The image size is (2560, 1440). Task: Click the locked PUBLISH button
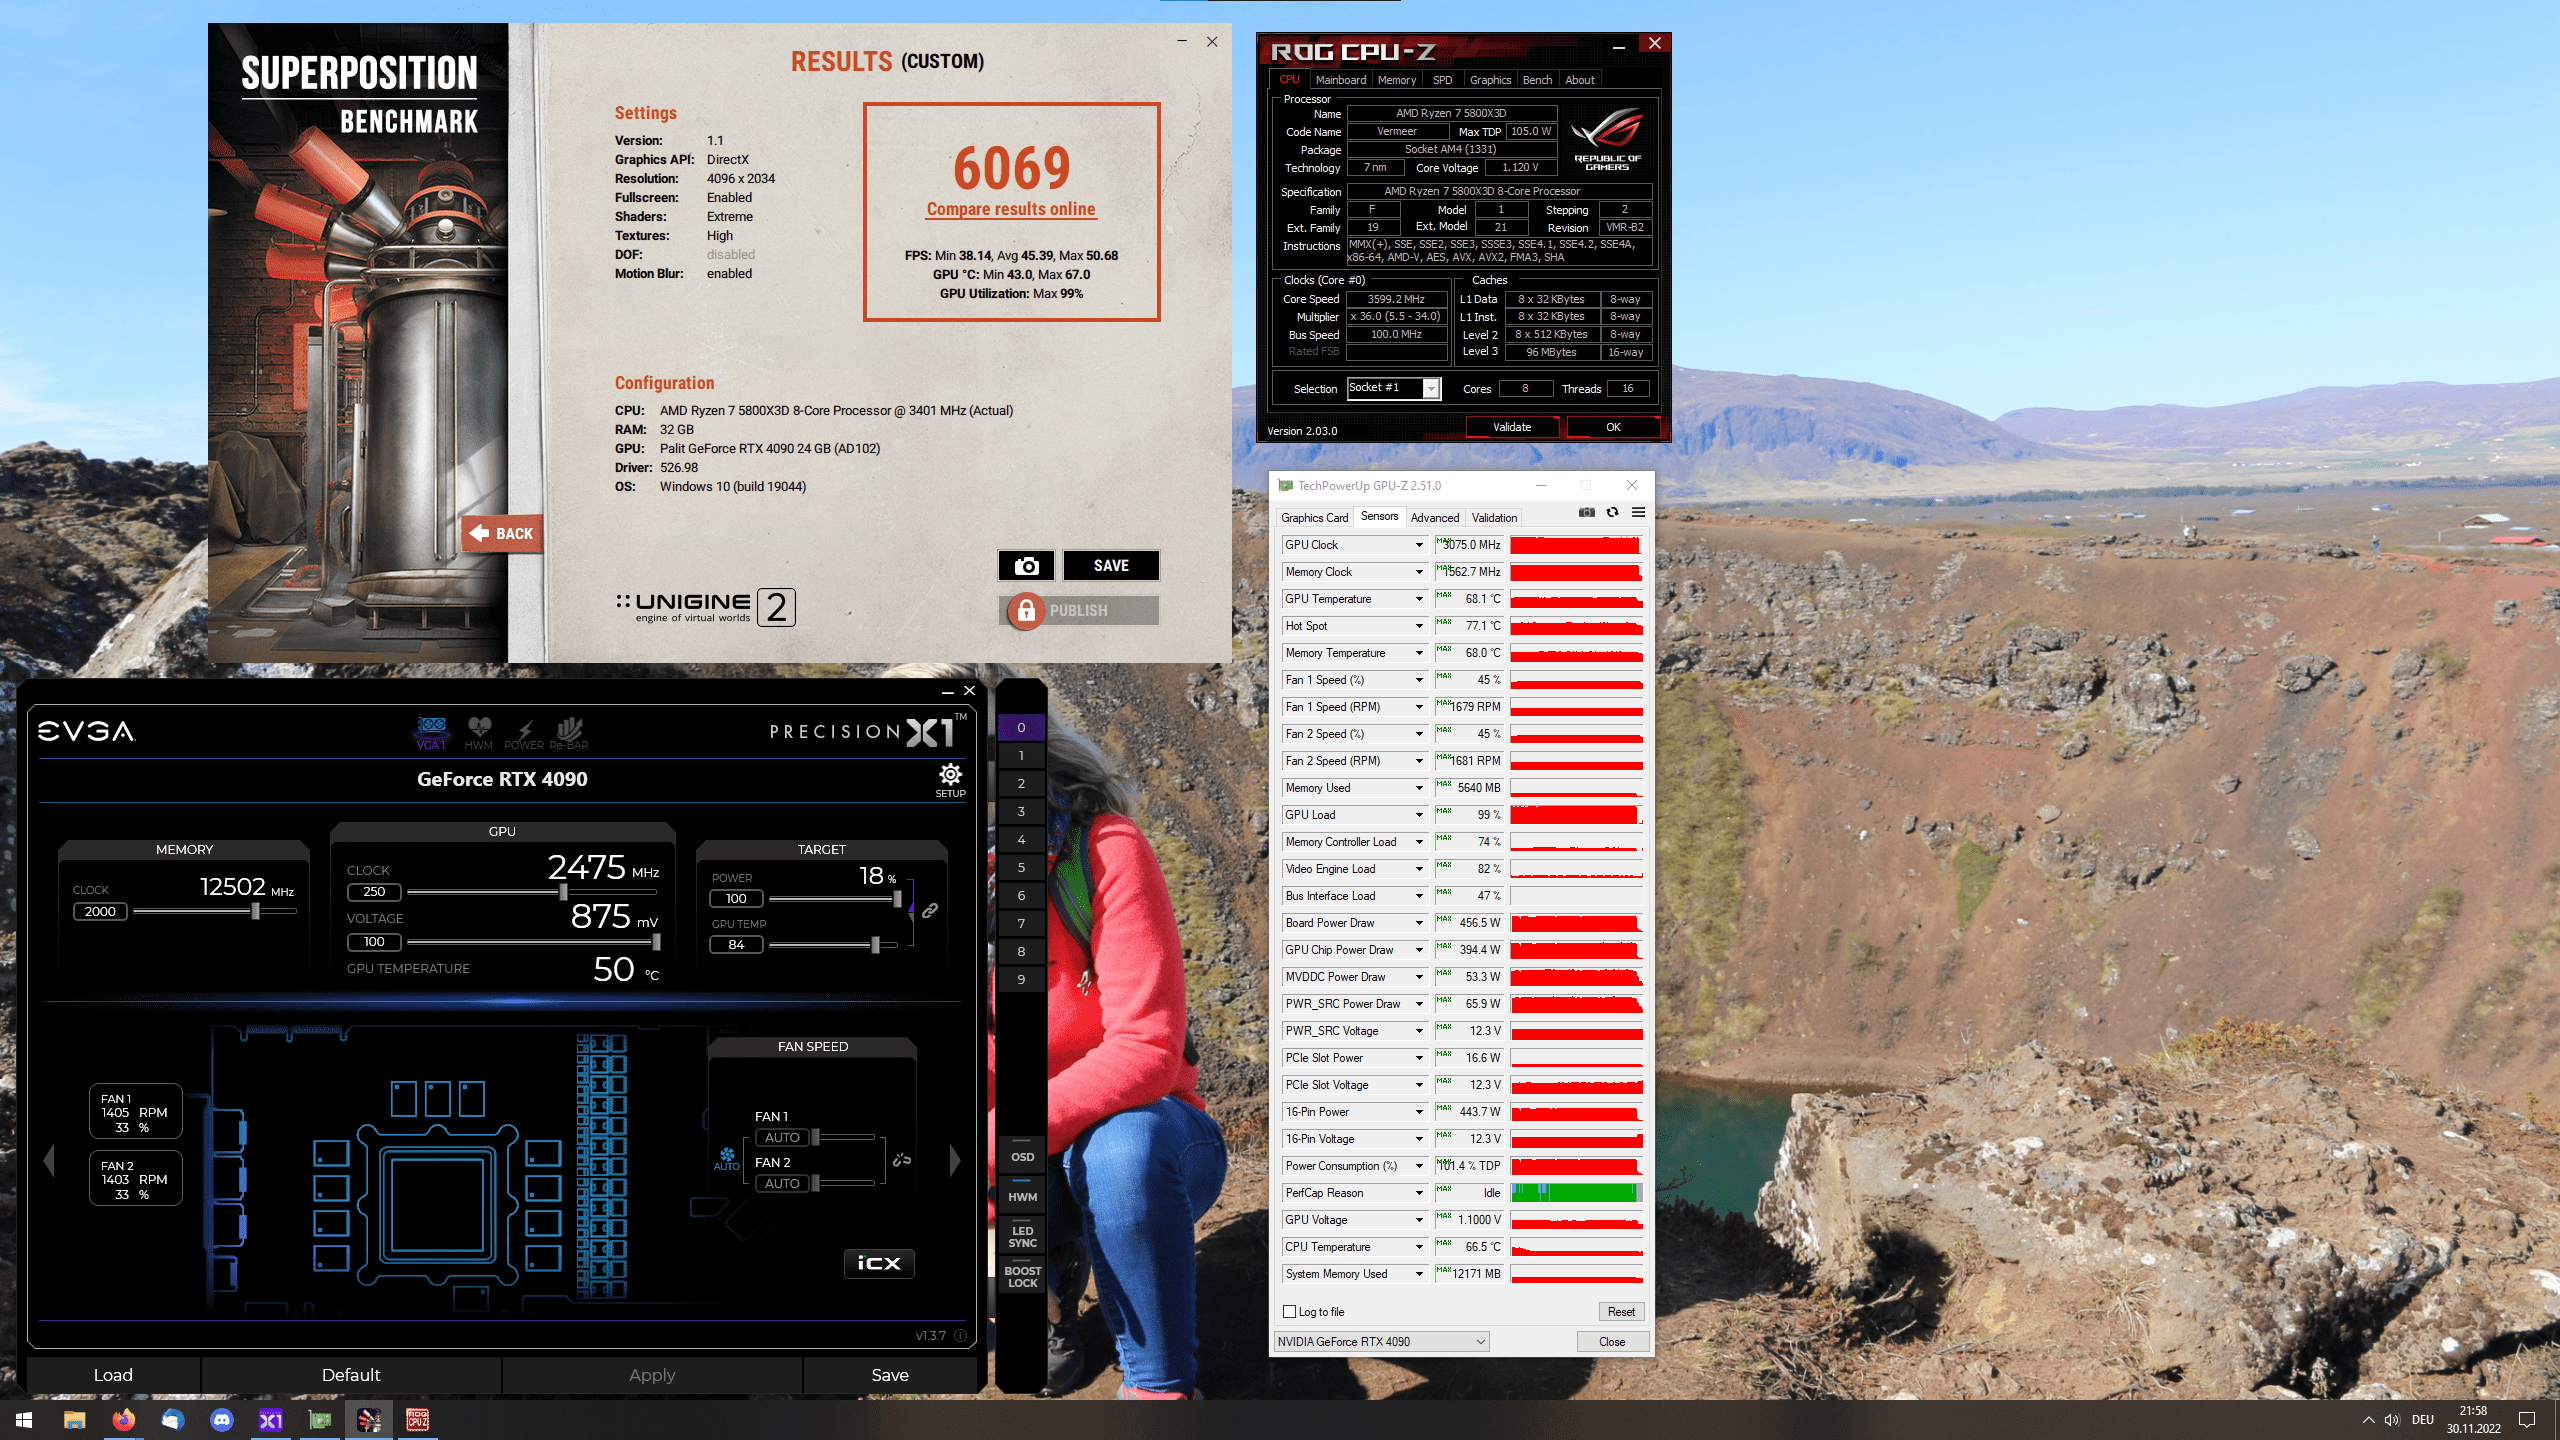click(x=1079, y=610)
